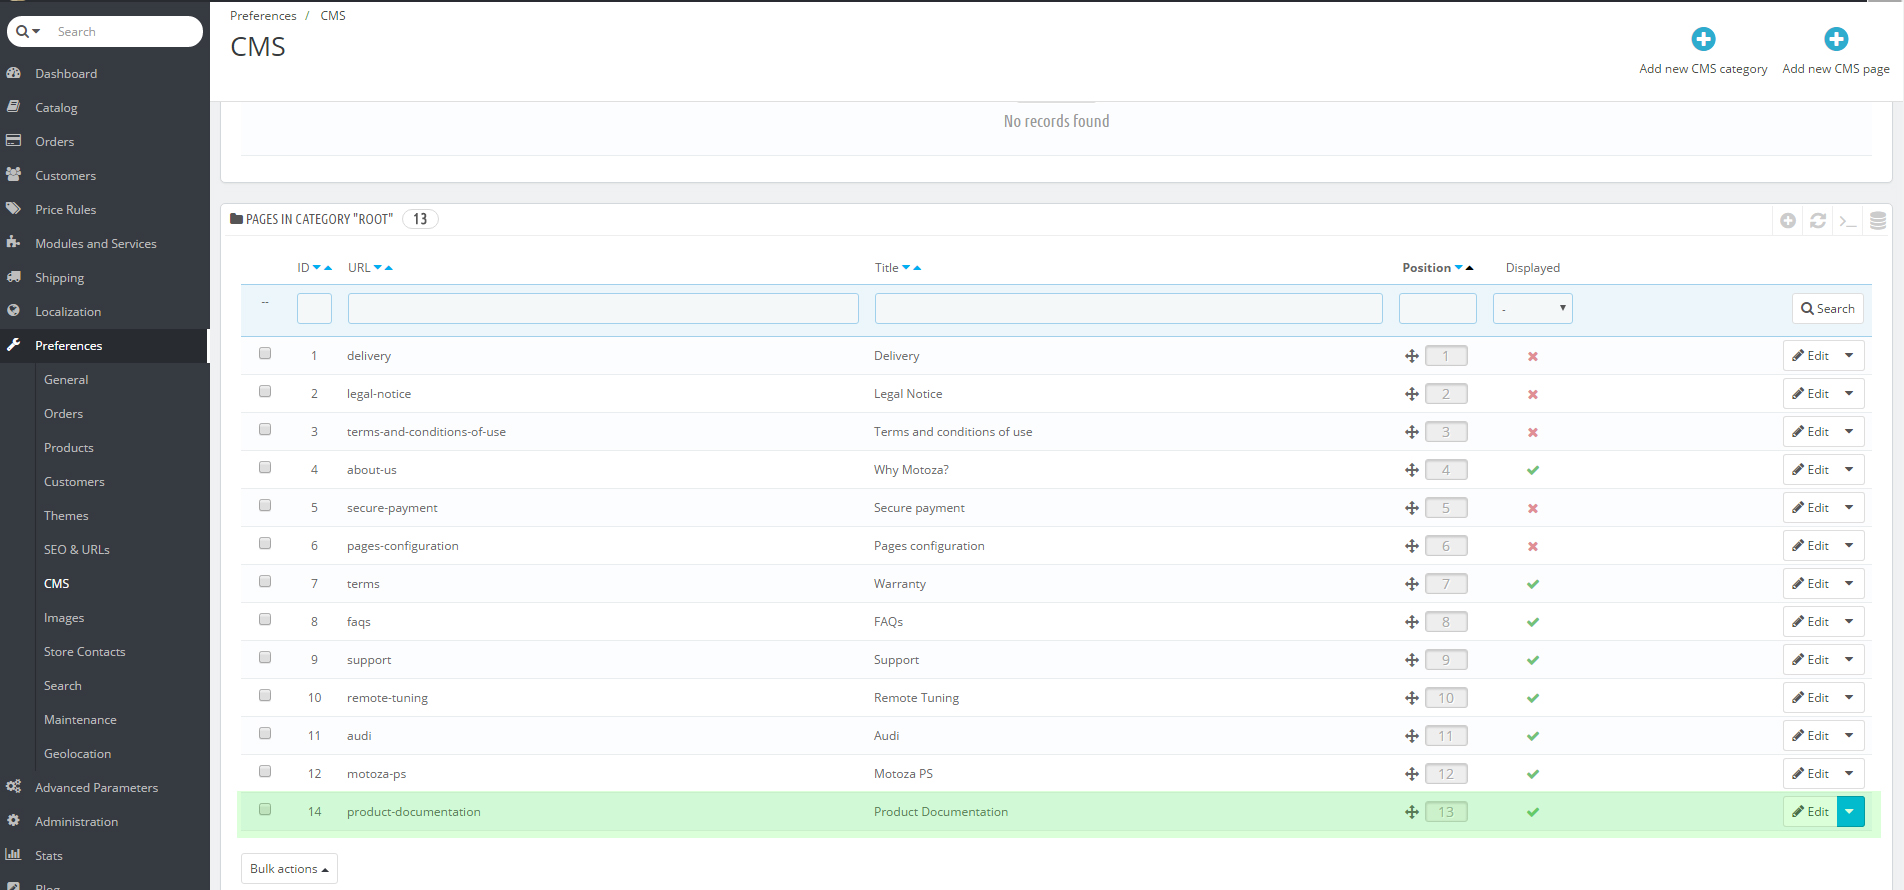Viewport: 1904px width, 890px height.
Task: Tick the checkbox for product-documentation row
Action: click(265, 810)
